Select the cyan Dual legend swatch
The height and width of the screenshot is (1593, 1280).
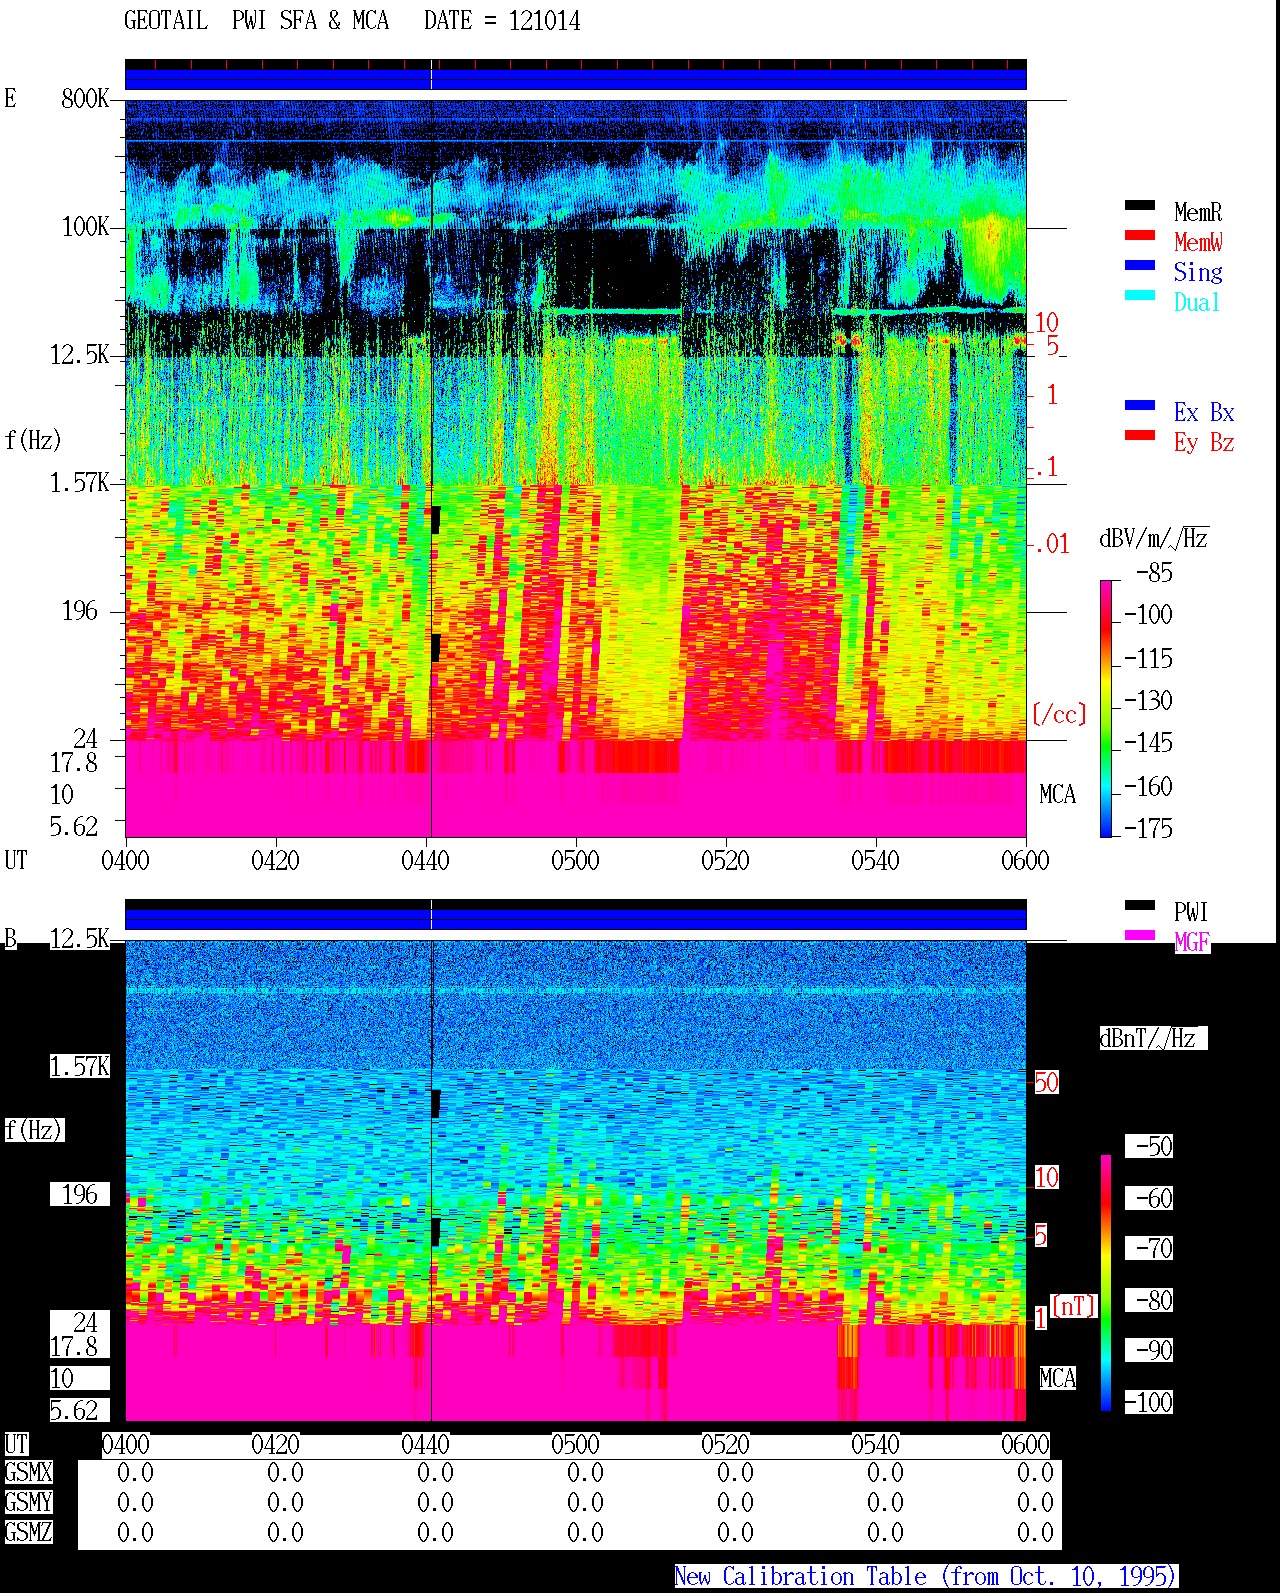pyautogui.click(x=1140, y=295)
